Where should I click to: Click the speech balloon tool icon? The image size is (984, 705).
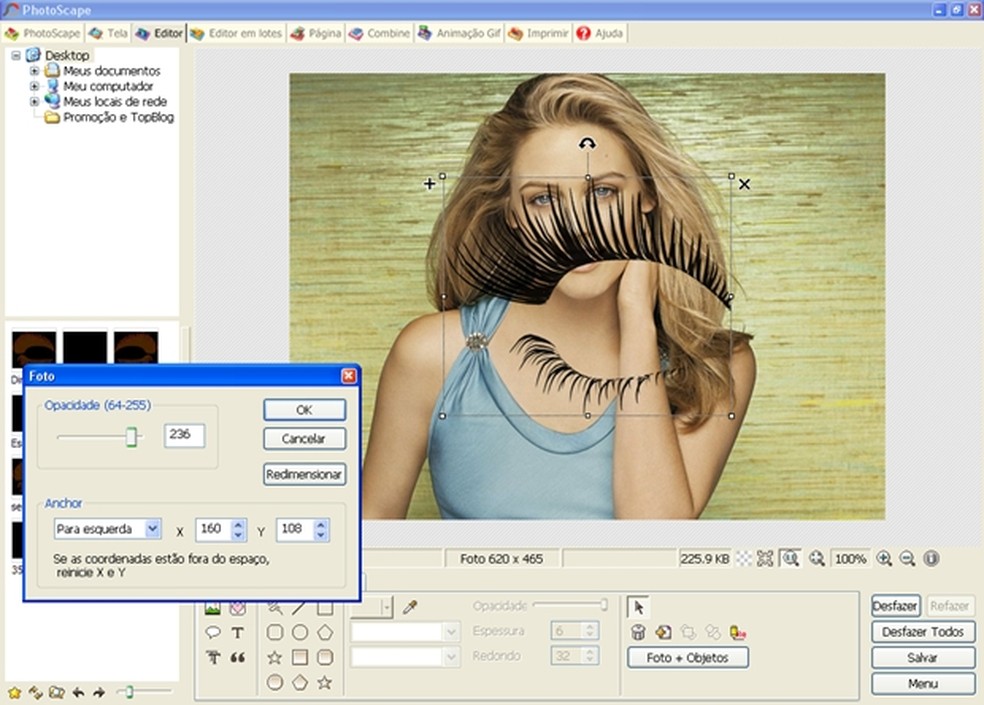[213, 633]
